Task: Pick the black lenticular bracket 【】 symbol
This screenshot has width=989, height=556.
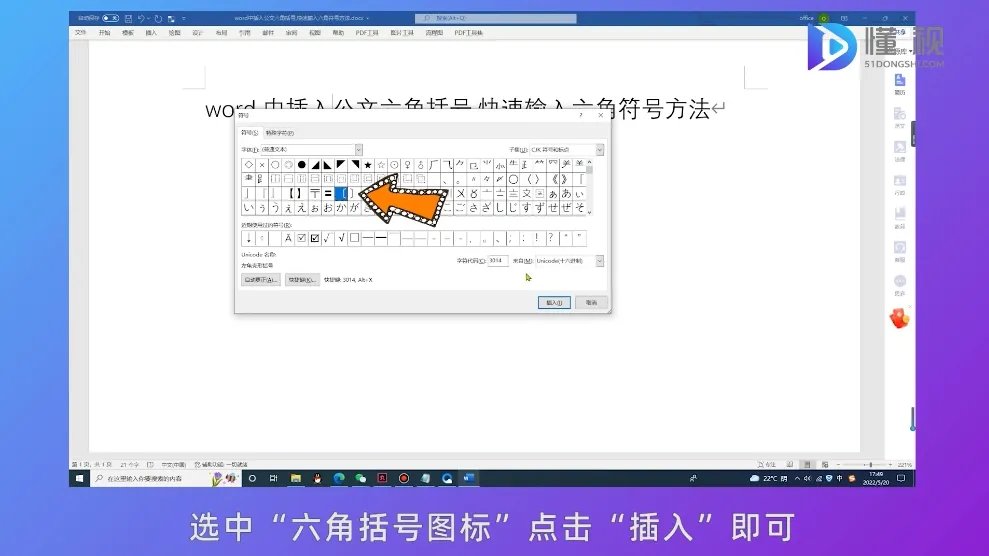Action: 295,193
